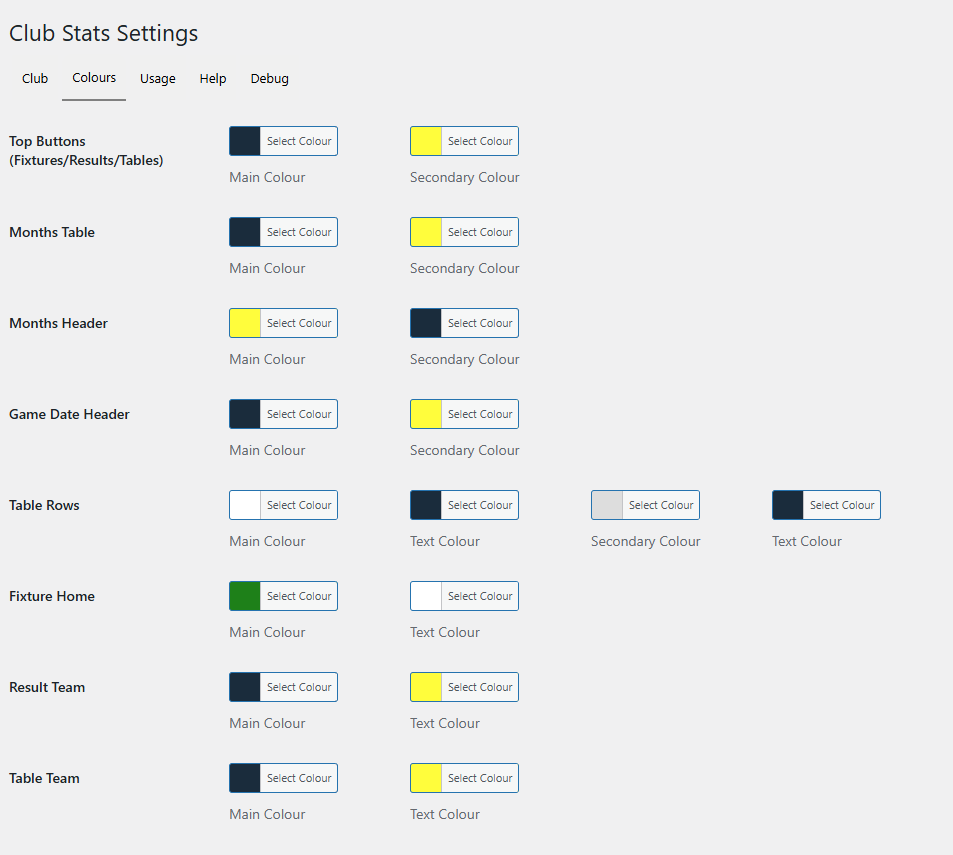Select the Colours tab

(x=94, y=78)
